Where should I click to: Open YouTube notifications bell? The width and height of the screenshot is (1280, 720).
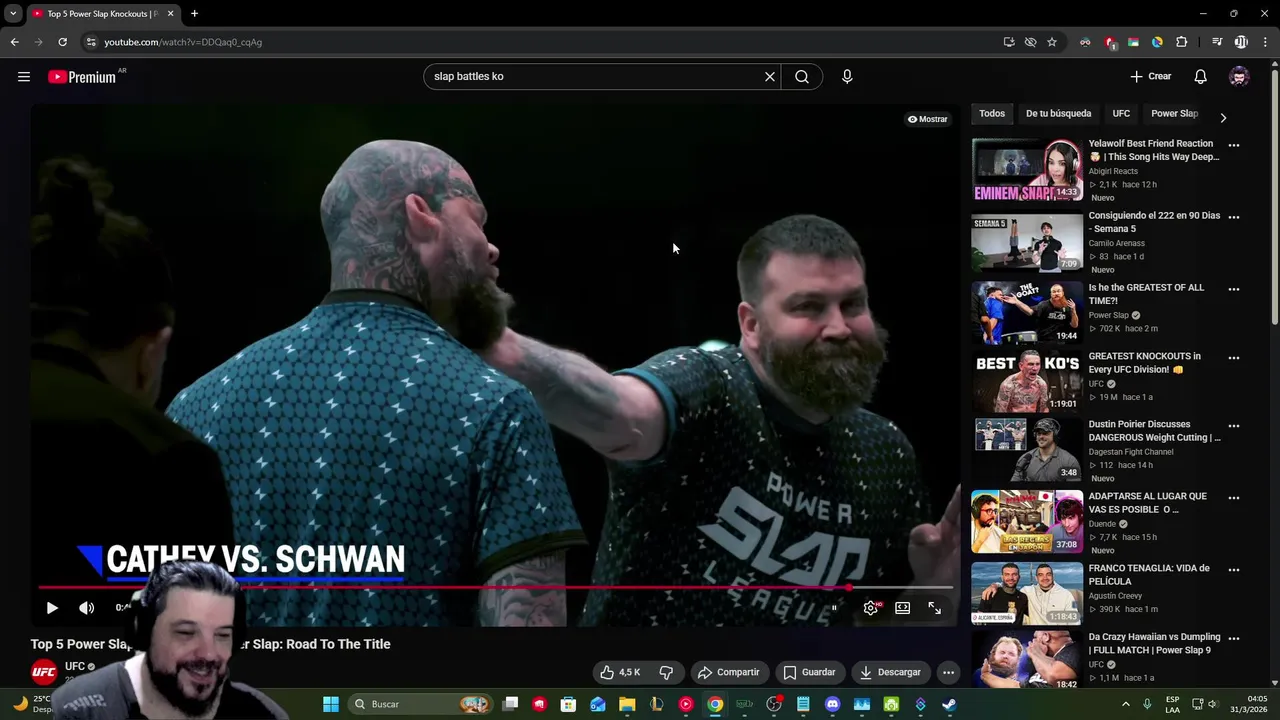pos(1201,77)
